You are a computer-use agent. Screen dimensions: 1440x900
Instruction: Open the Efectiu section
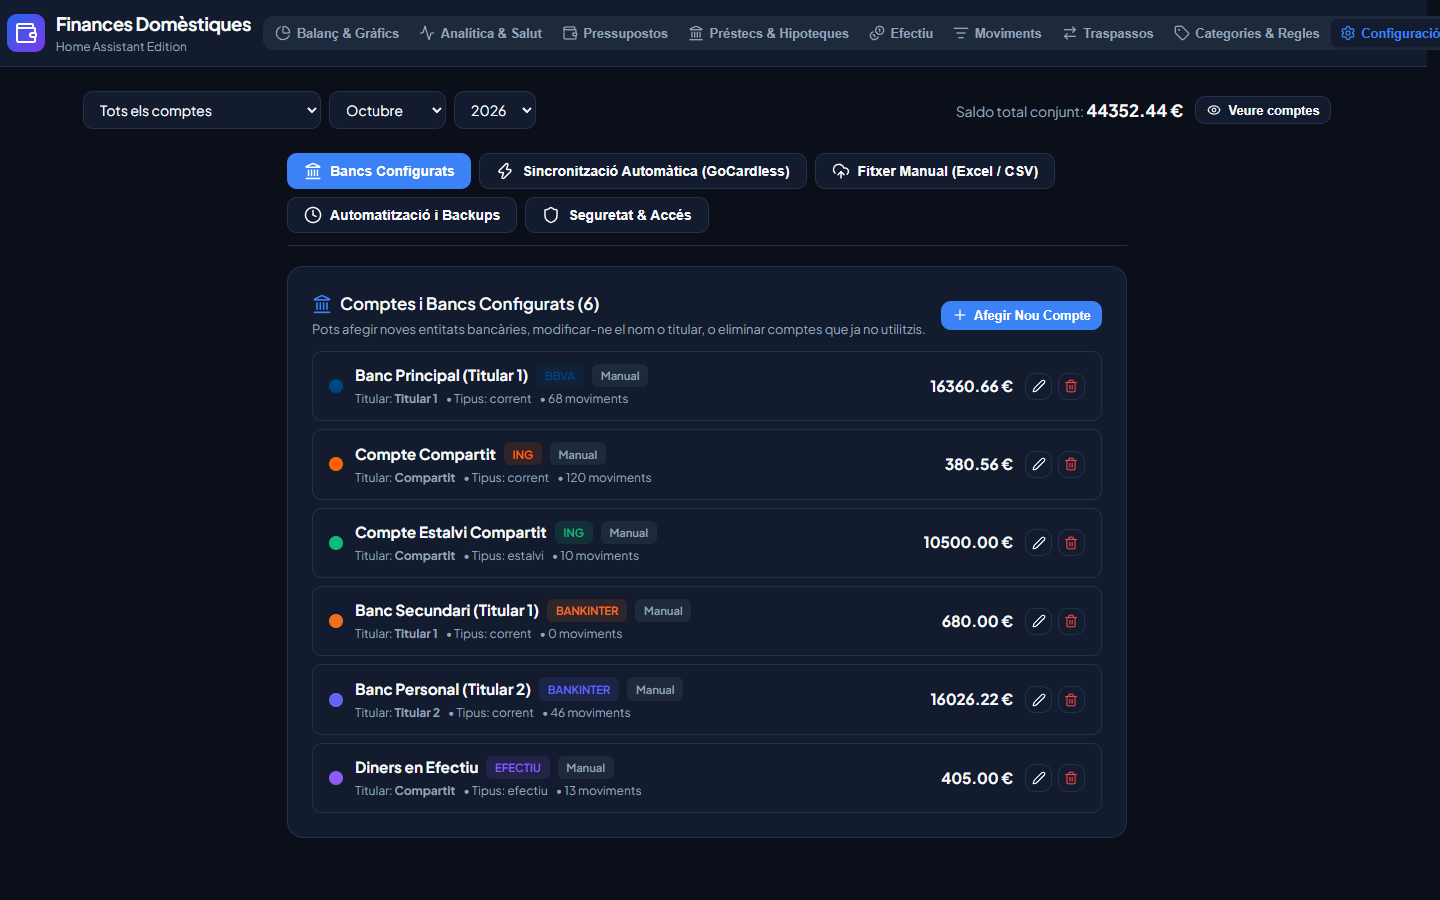901,33
